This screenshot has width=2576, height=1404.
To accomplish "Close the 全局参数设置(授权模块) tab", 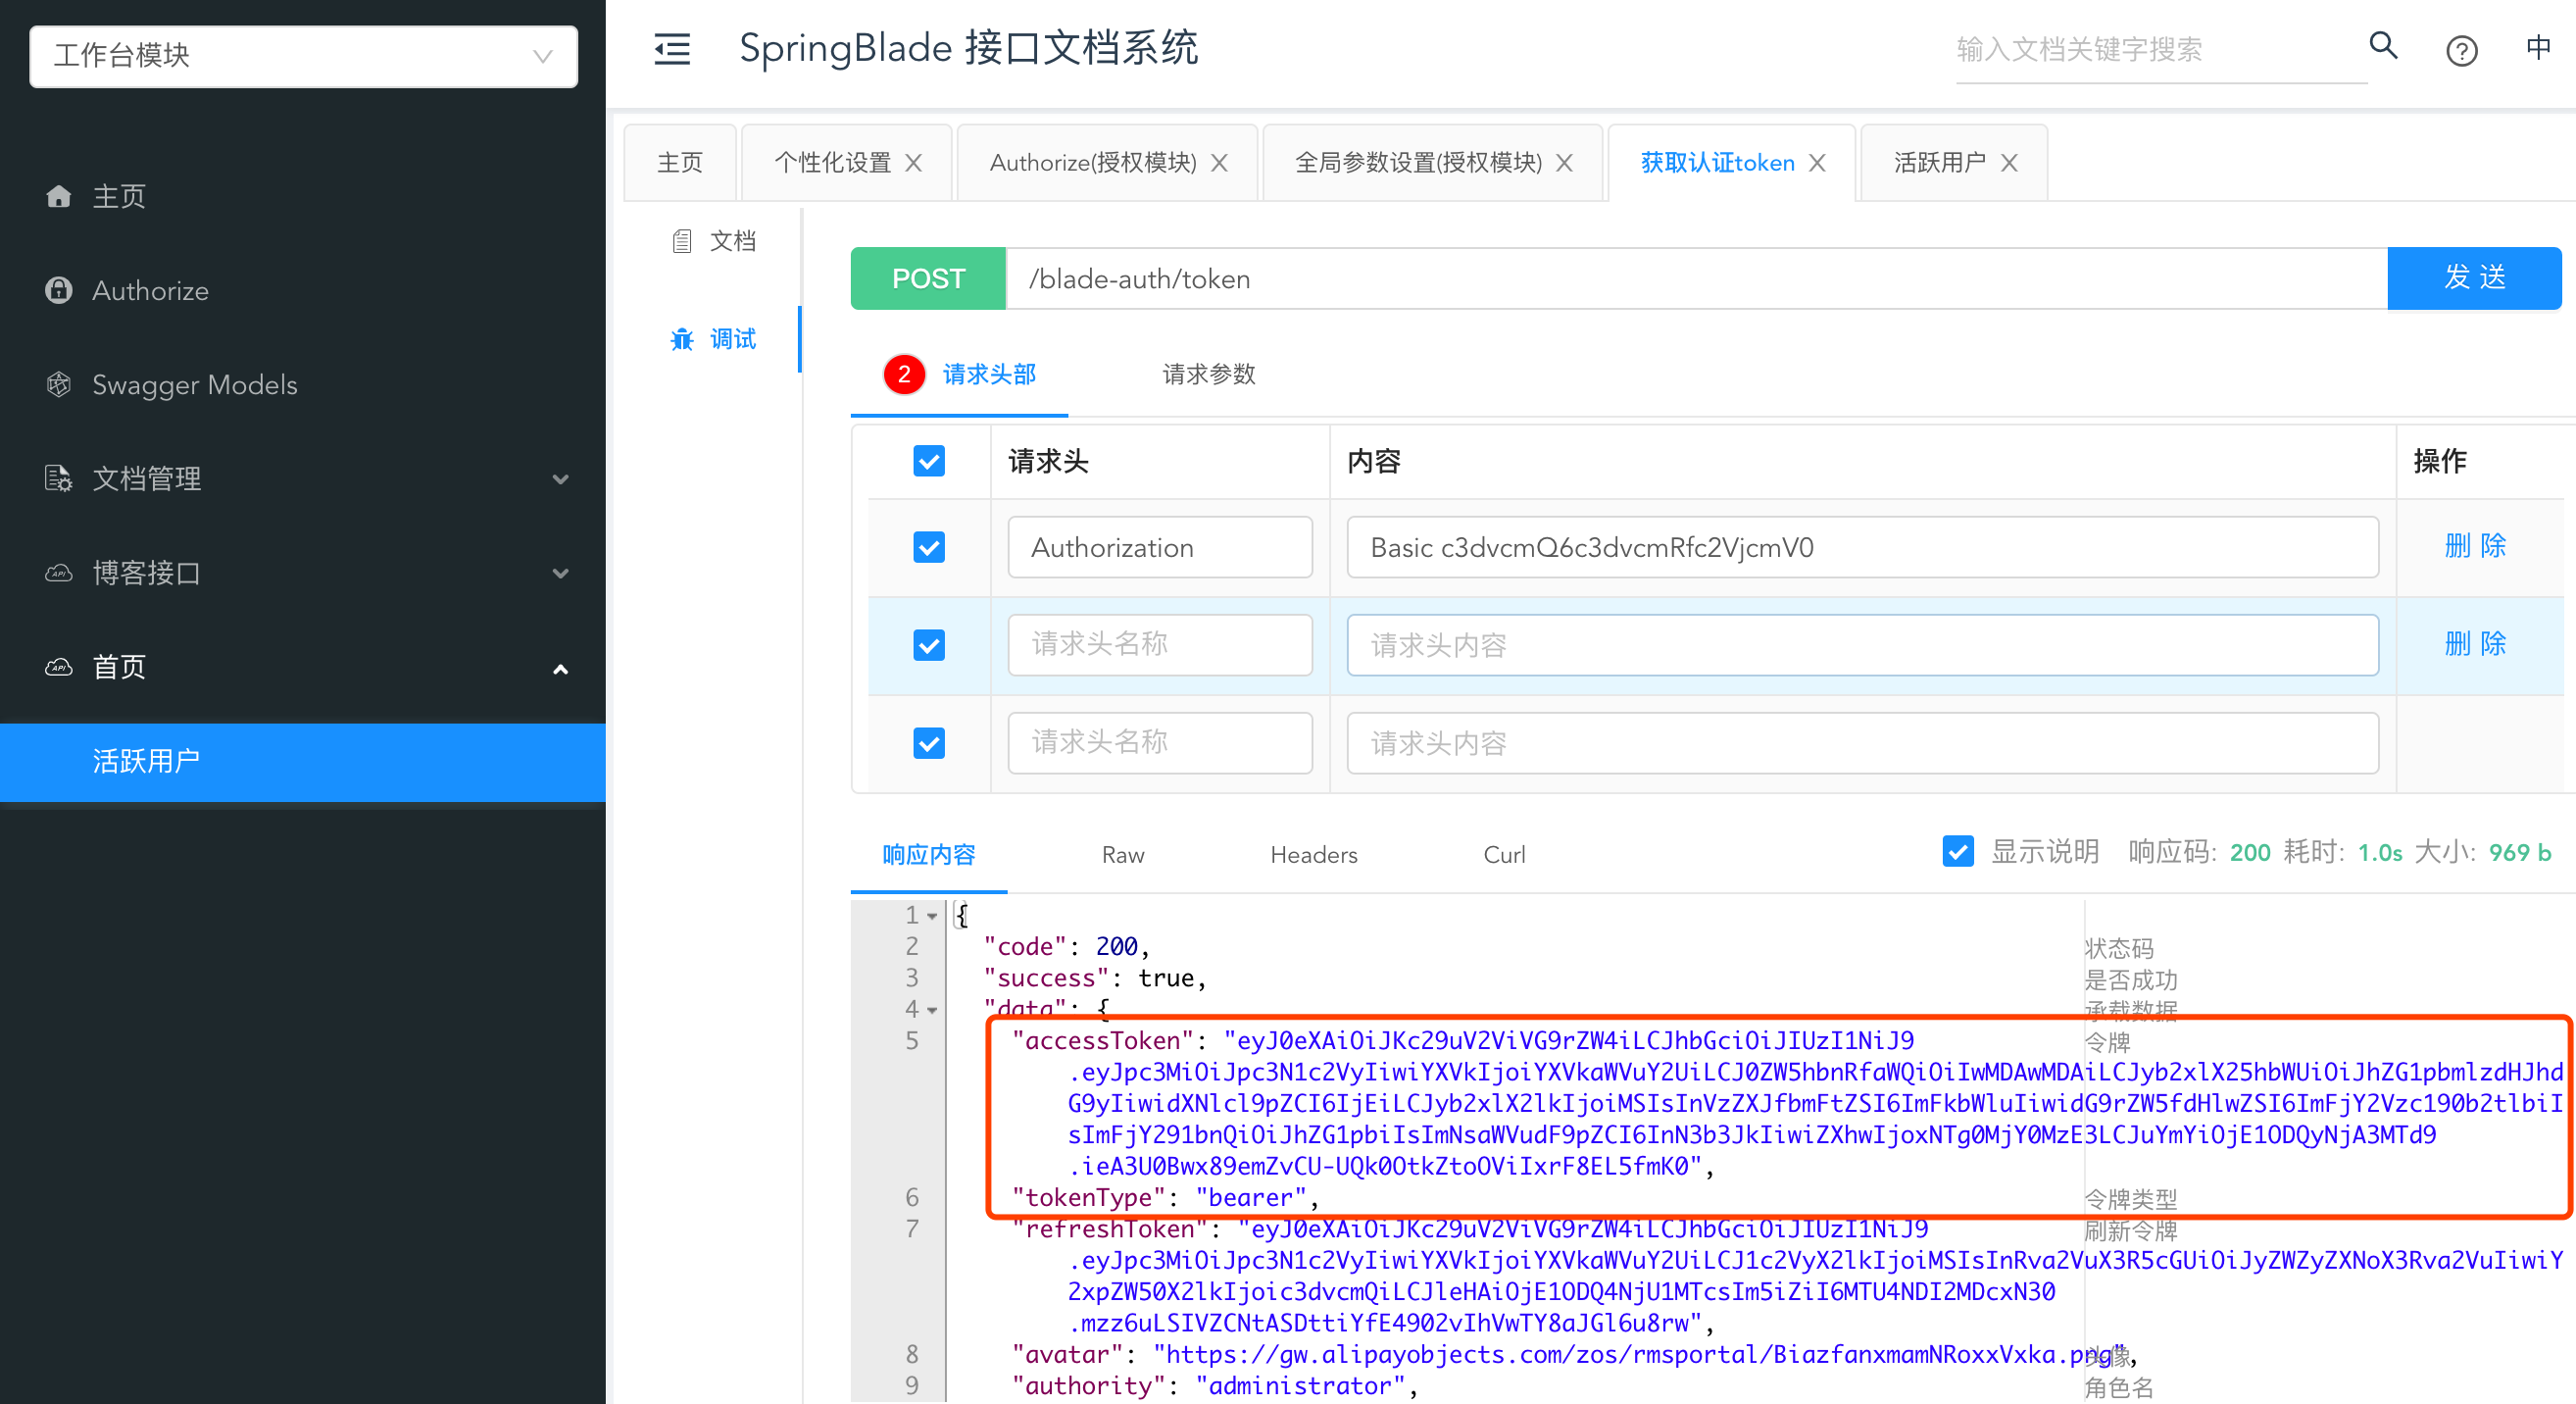I will [x=1565, y=163].
